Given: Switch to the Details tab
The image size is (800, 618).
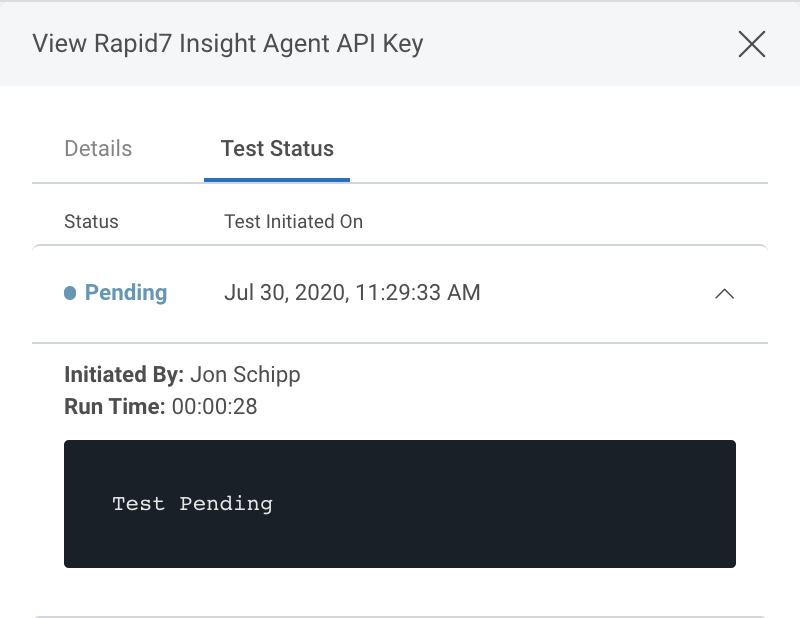Looking at the screenshot, I should pos(98,149).
